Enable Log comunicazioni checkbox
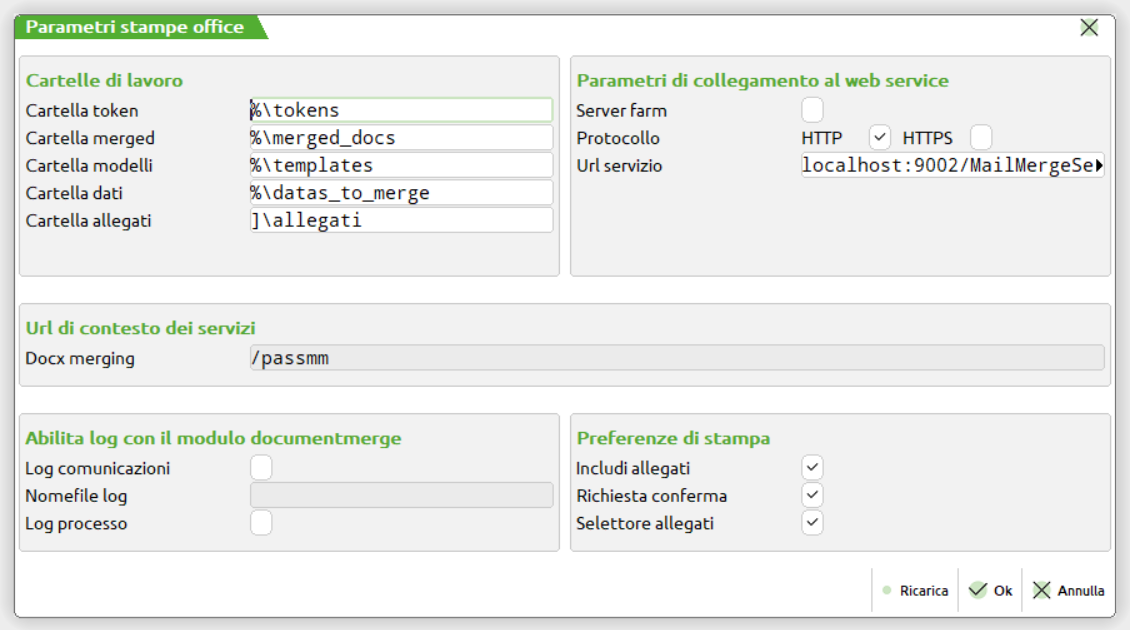The image size is (1130, 630). pyautogui.click(x=261, y=468)
